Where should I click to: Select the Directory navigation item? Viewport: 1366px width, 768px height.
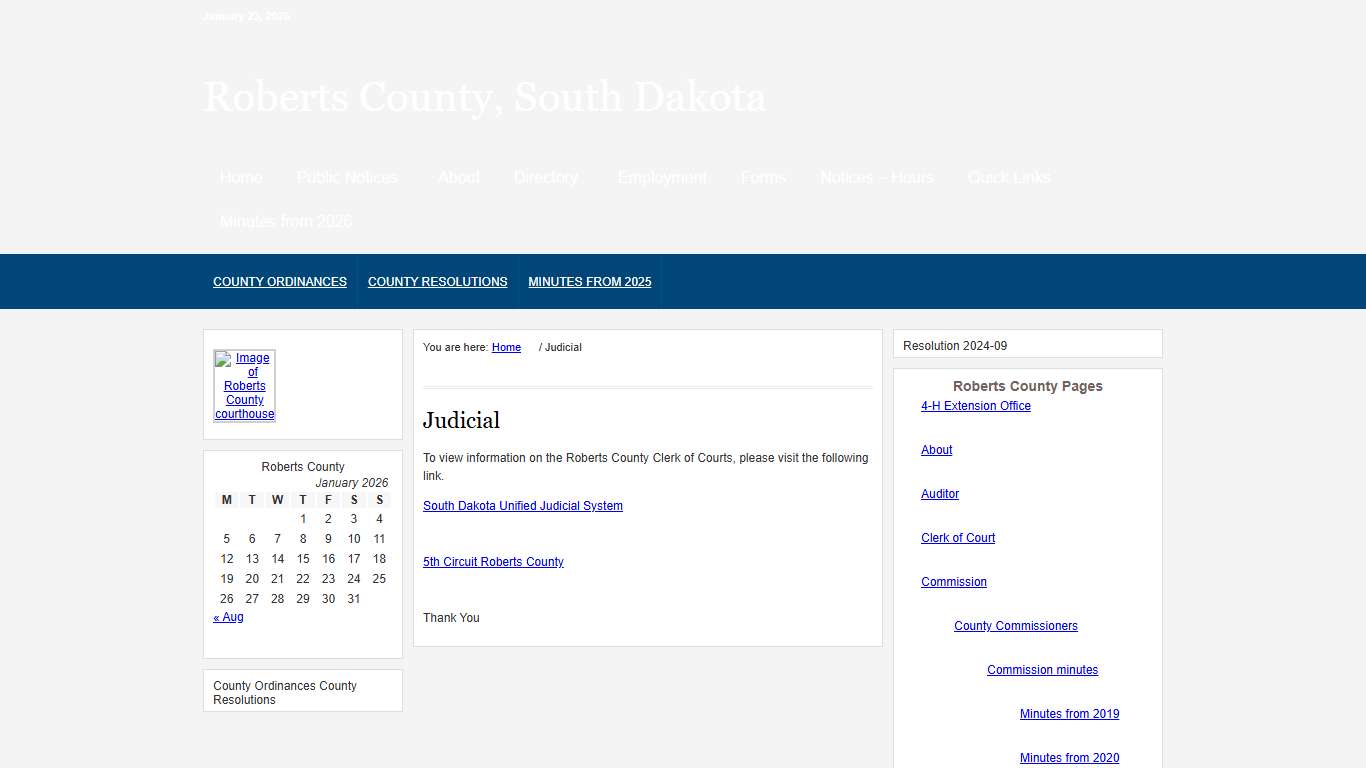[545, 177]
